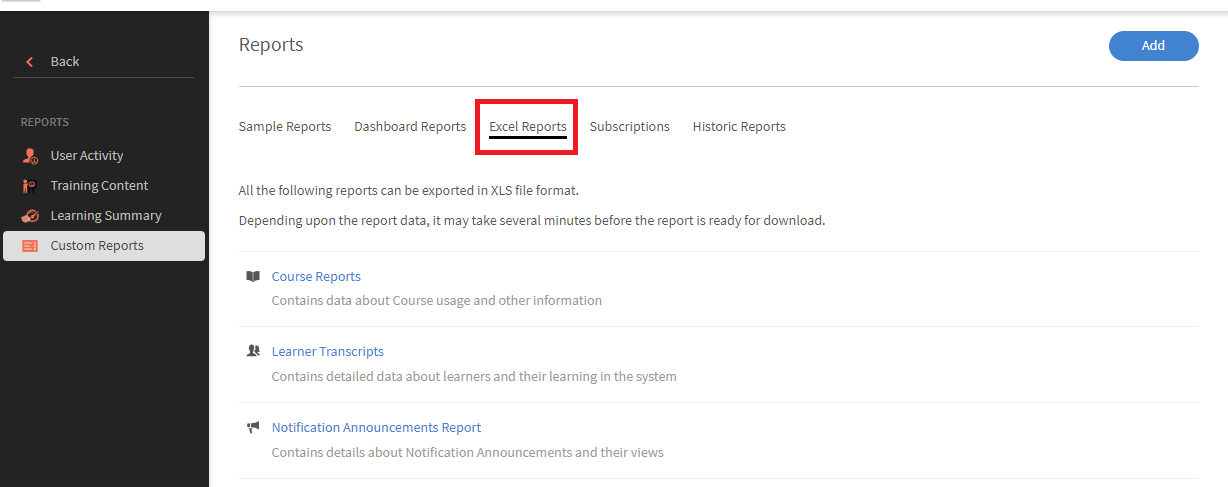This screenshot has height=487, width=1228.
Task: Switch to the Dashboard Reports tab
Action: [410, 127]
